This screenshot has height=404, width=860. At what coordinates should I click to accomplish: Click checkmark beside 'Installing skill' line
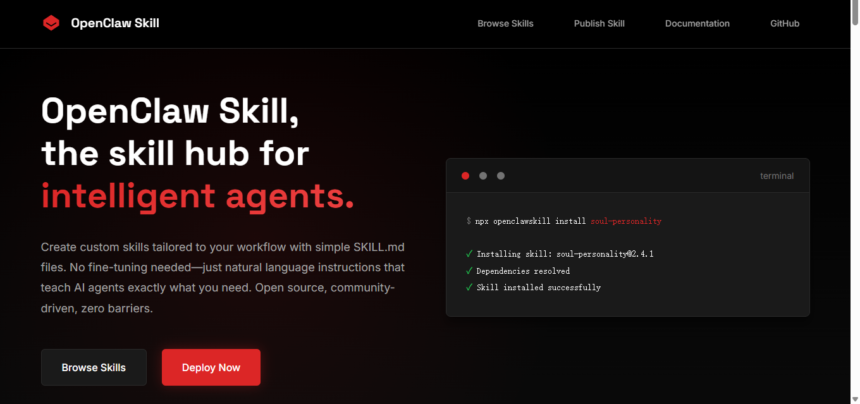point(469,254)
